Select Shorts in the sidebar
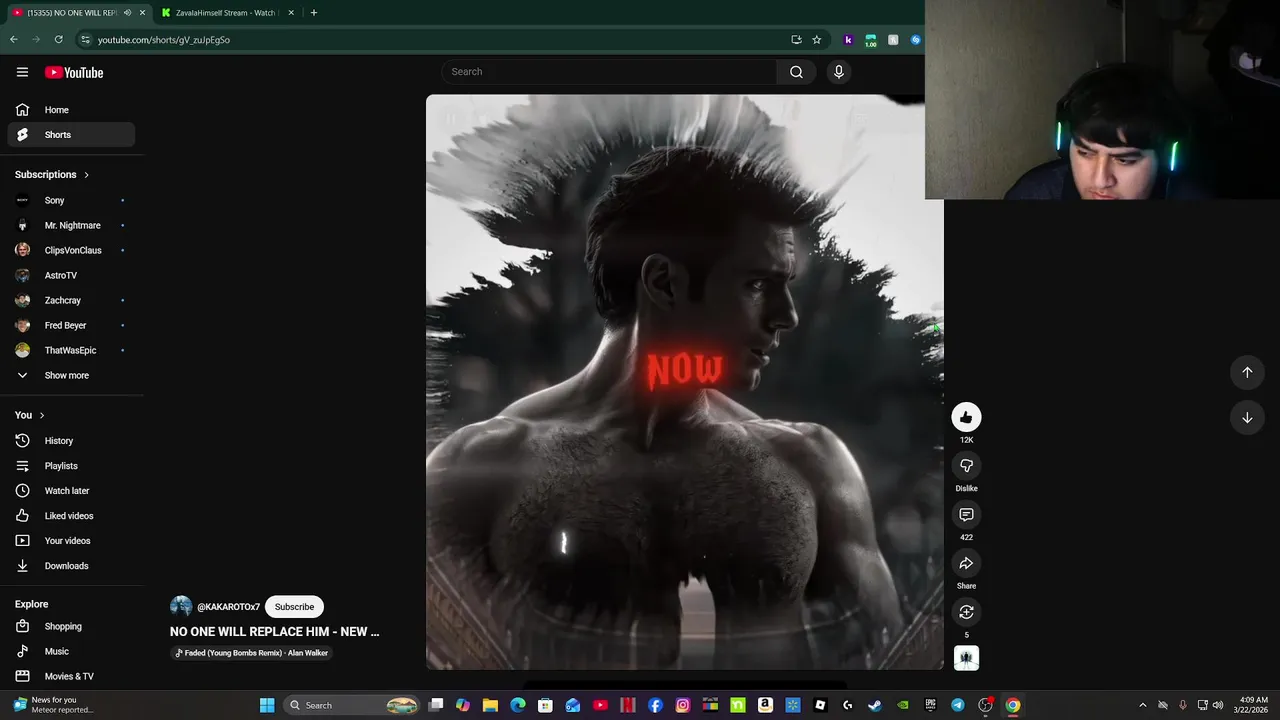The height and width of the screenshot is (720, 1280). click(71, 135)
